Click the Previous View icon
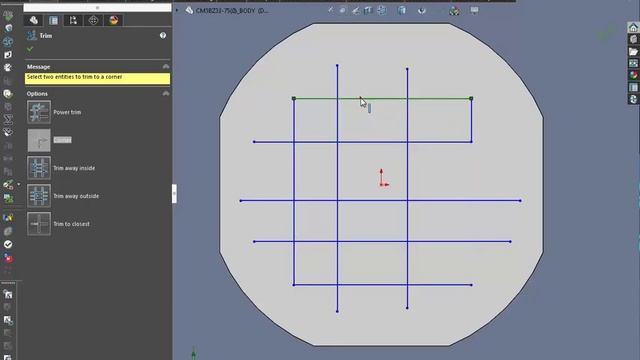 [356, 11]
